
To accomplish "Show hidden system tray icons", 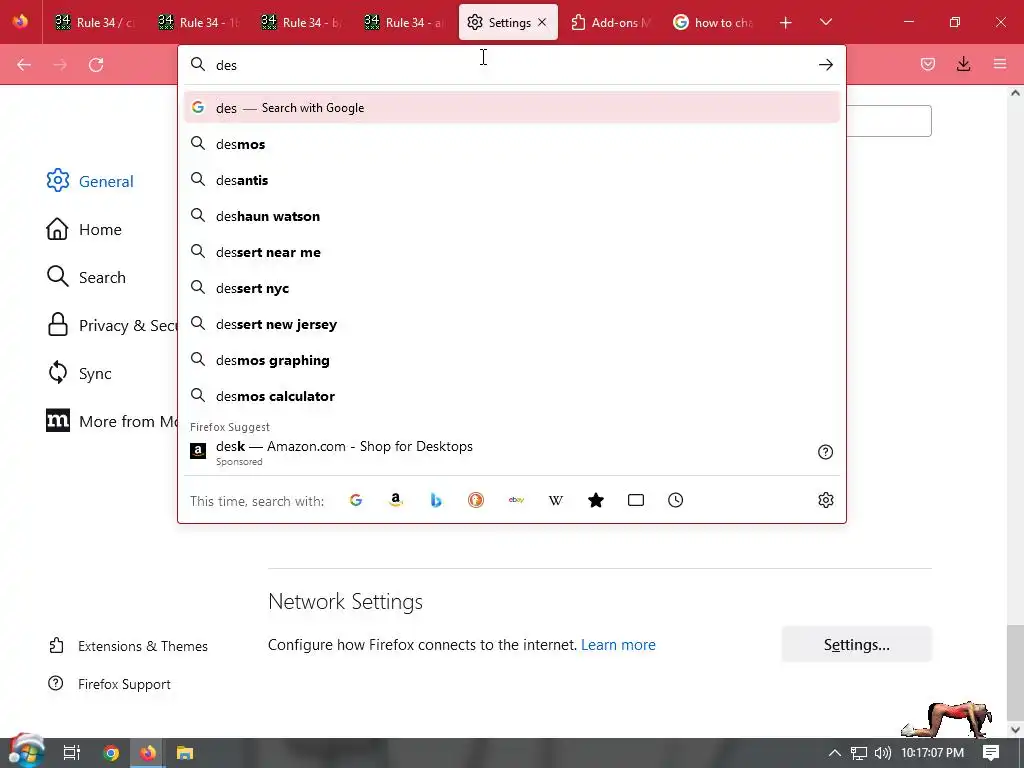I will (x=834, y=753).
